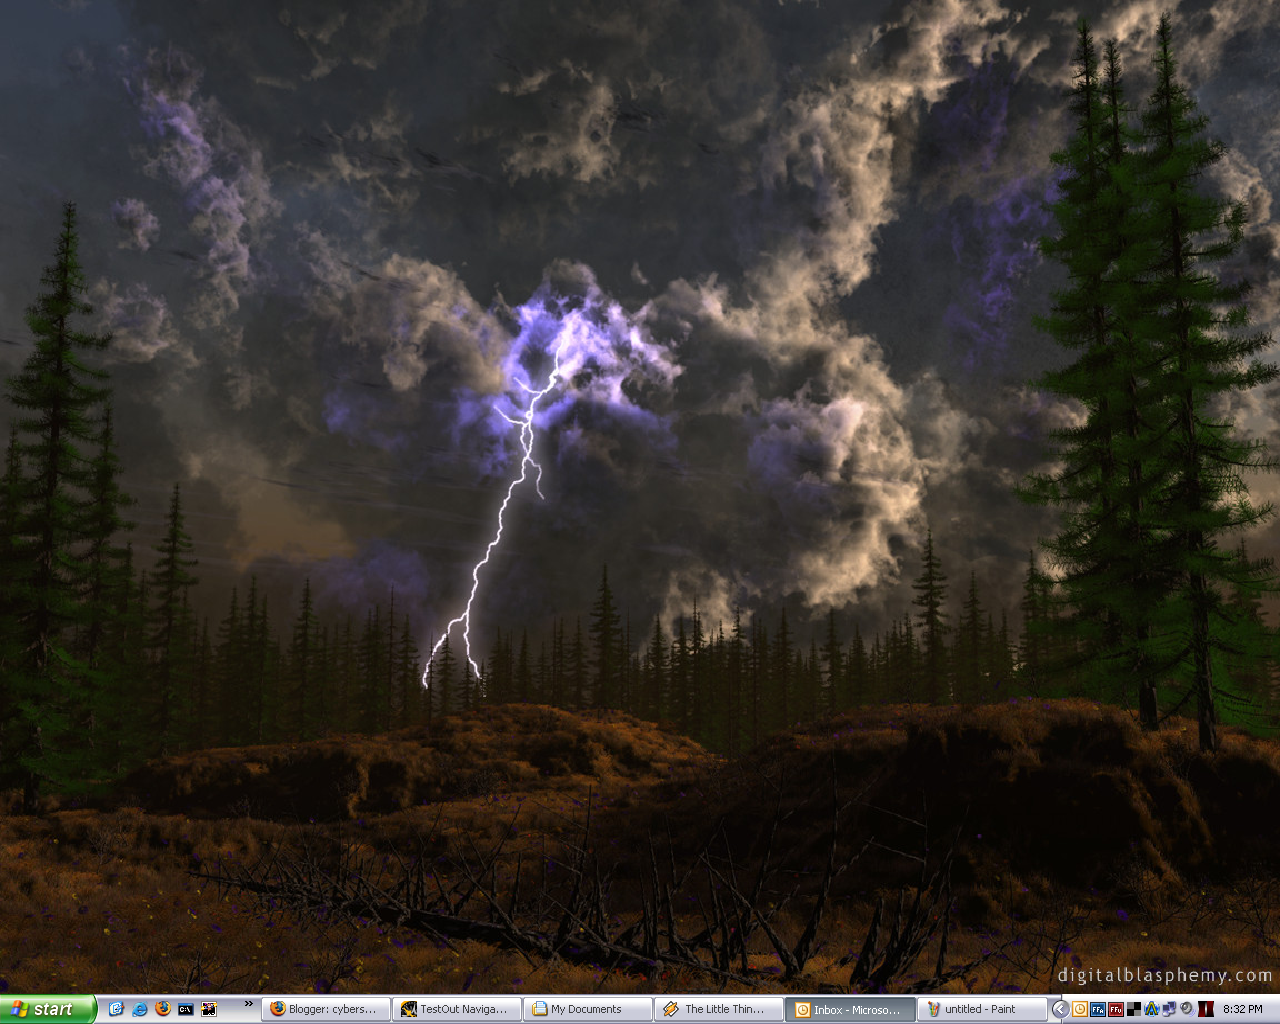The width and height of the screenshot is (1280, 1024).
Task: Open the Windows Start menu
Action: [47, 1009]
